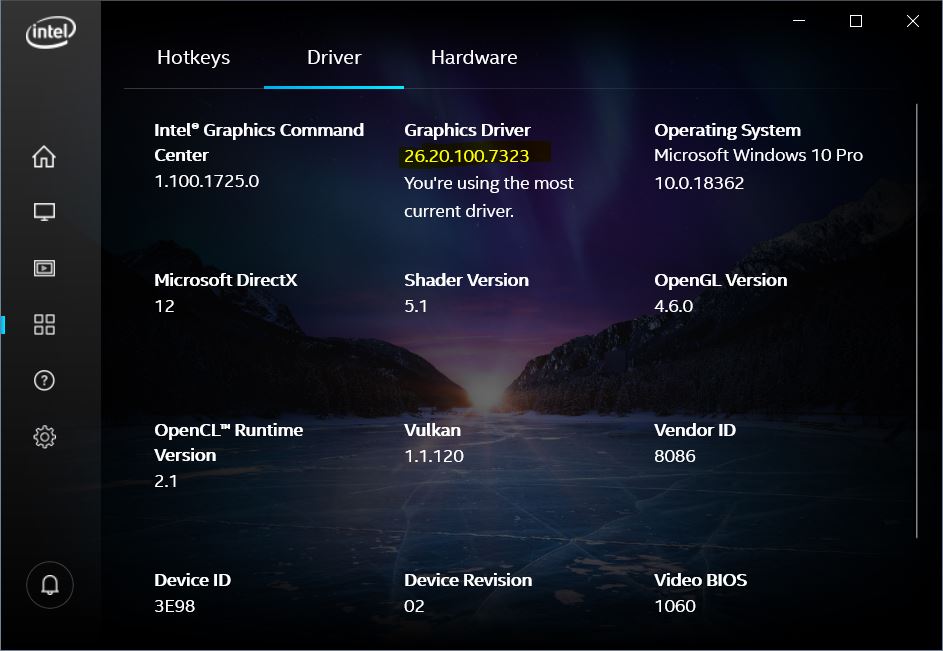Open the Preferences gear icon
The height and width of the screenshot is (651, 943).
[x=44, y=437]
